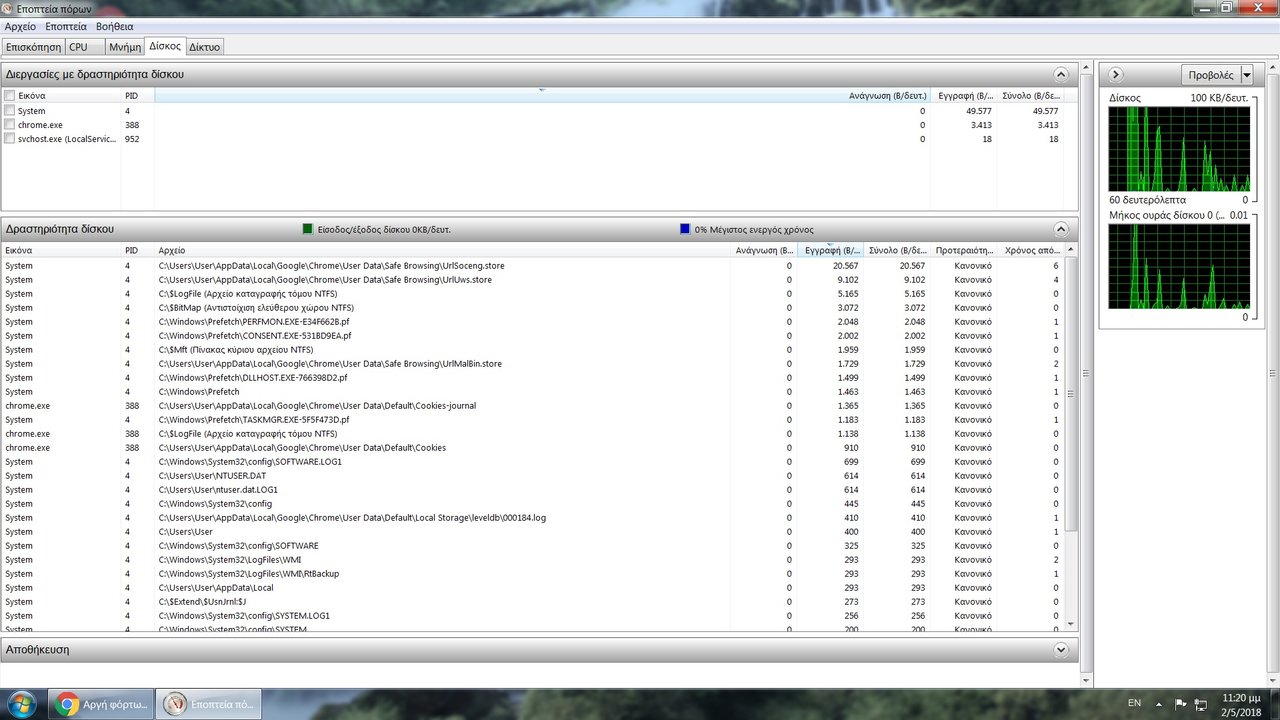Screen dimensions: 1280x720
Task: Sort by the Σύνολο column in disk activity
Action: tap(896, 250)
